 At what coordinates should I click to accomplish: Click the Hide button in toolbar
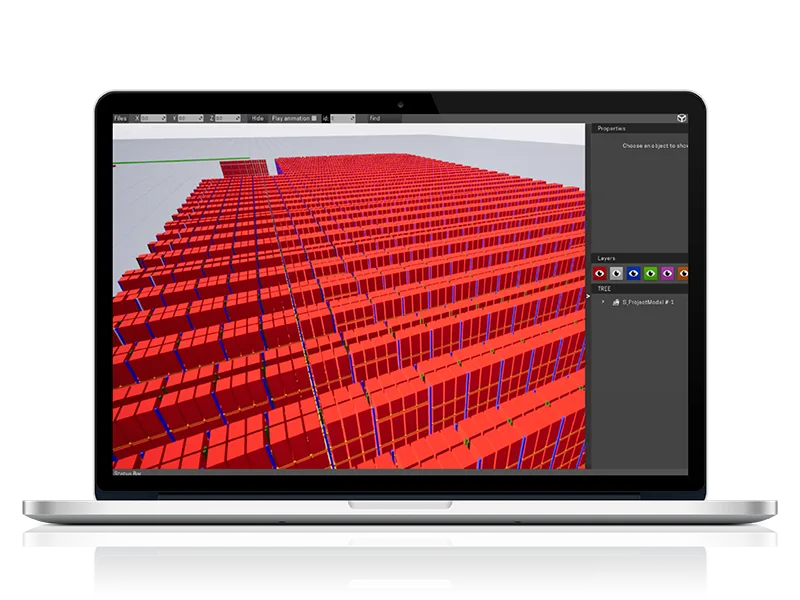258,118
